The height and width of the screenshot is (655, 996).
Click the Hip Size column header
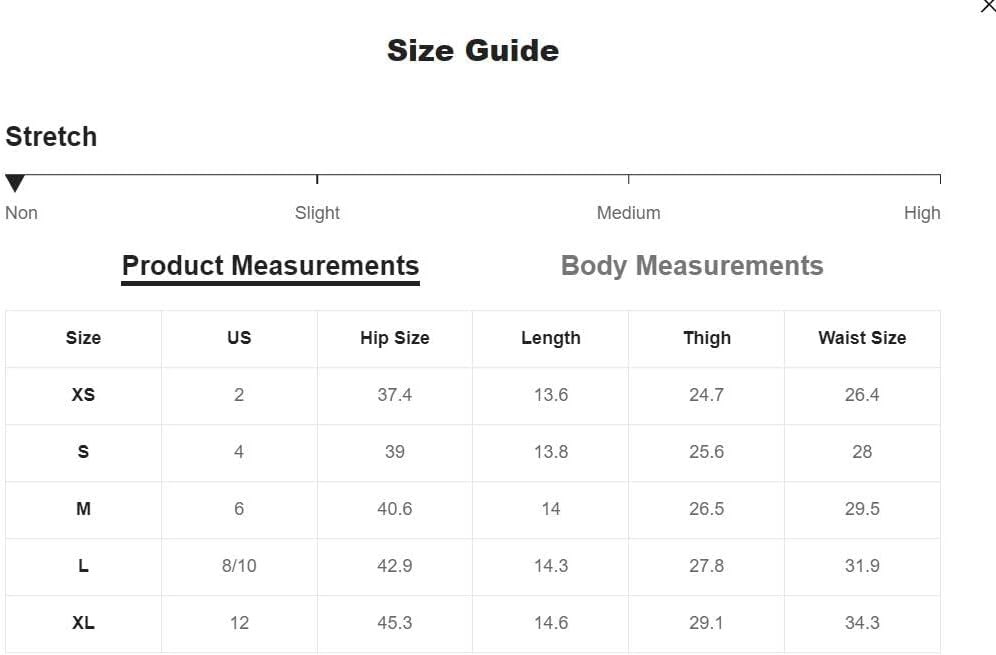394,338
